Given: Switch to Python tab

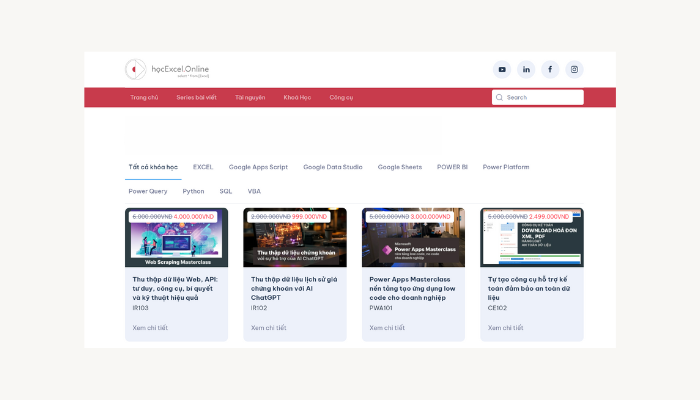Looking at the screenshot, I should click(193, 191).
